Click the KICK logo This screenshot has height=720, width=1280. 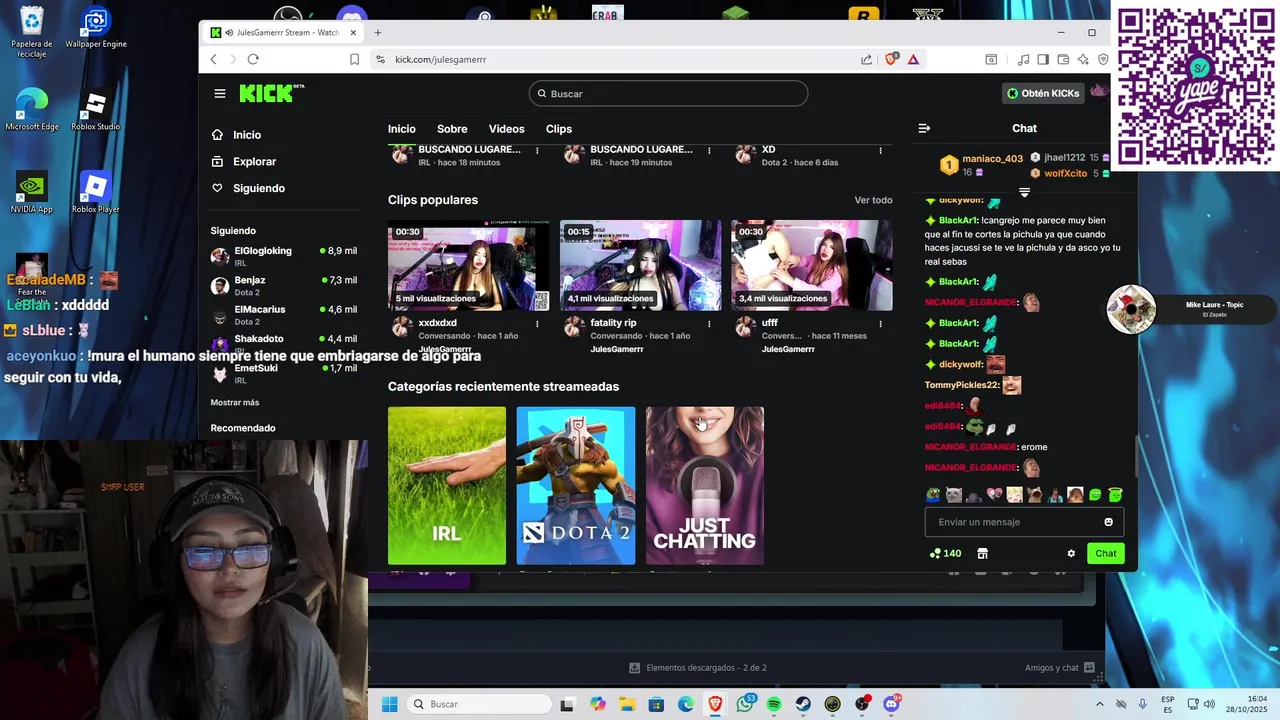click(271, 93)
